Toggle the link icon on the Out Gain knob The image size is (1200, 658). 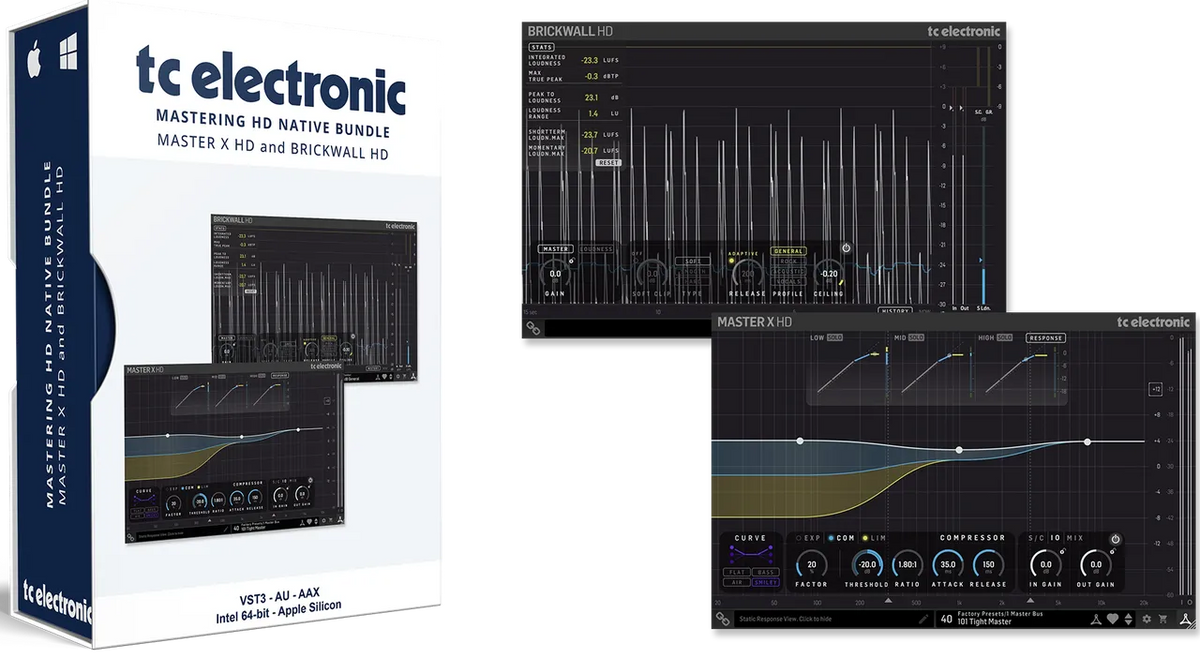click(x=1112, y=550)
